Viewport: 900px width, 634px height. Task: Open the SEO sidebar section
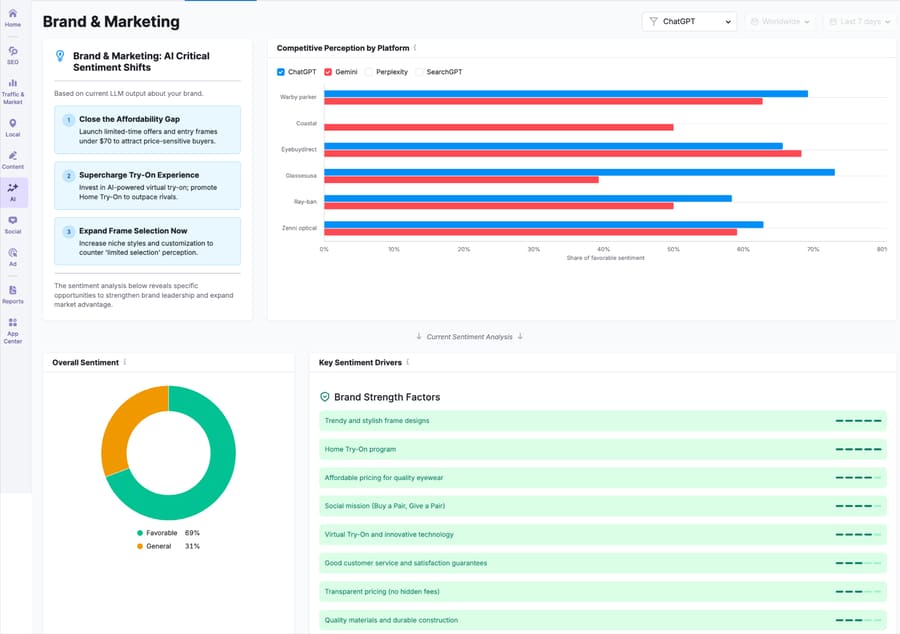(13, 55)
